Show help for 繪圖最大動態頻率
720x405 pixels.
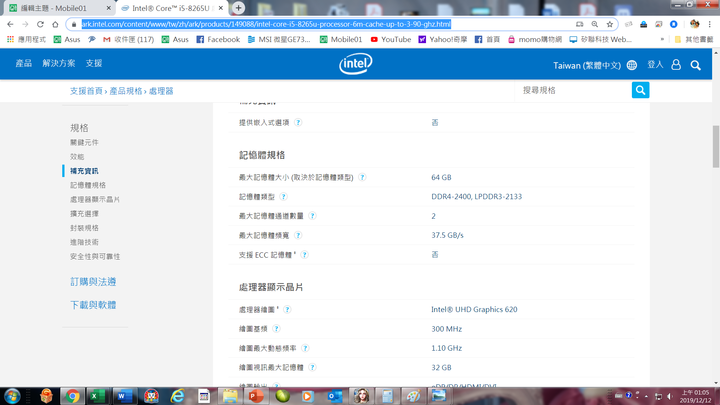305,348
